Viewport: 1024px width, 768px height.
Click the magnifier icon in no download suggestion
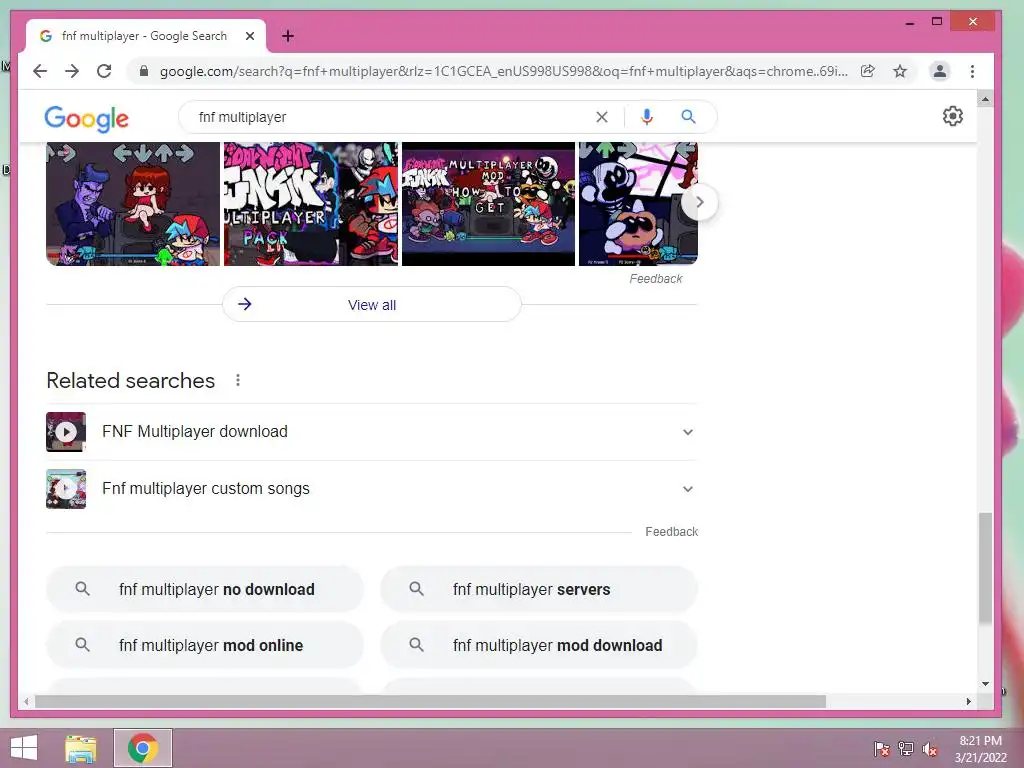[82, 589]
